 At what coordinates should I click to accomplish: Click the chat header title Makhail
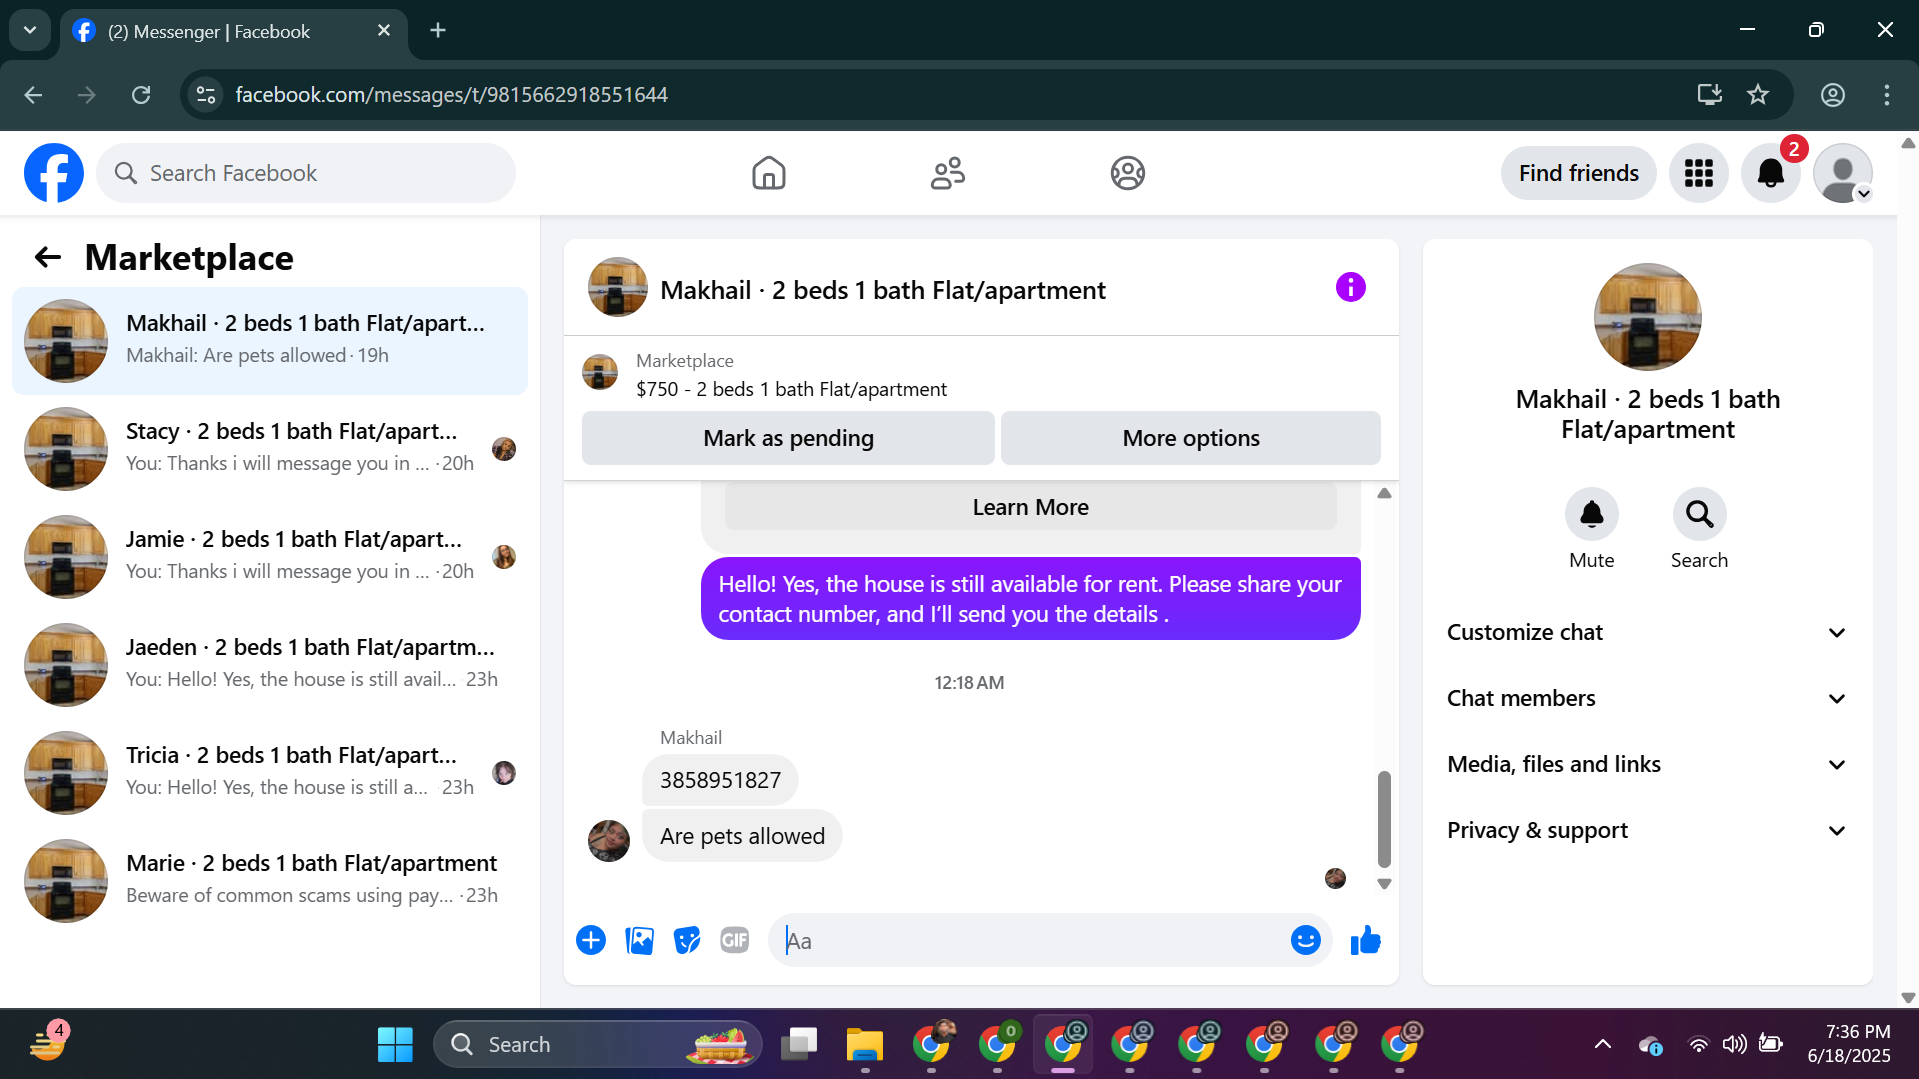(883, 290)
